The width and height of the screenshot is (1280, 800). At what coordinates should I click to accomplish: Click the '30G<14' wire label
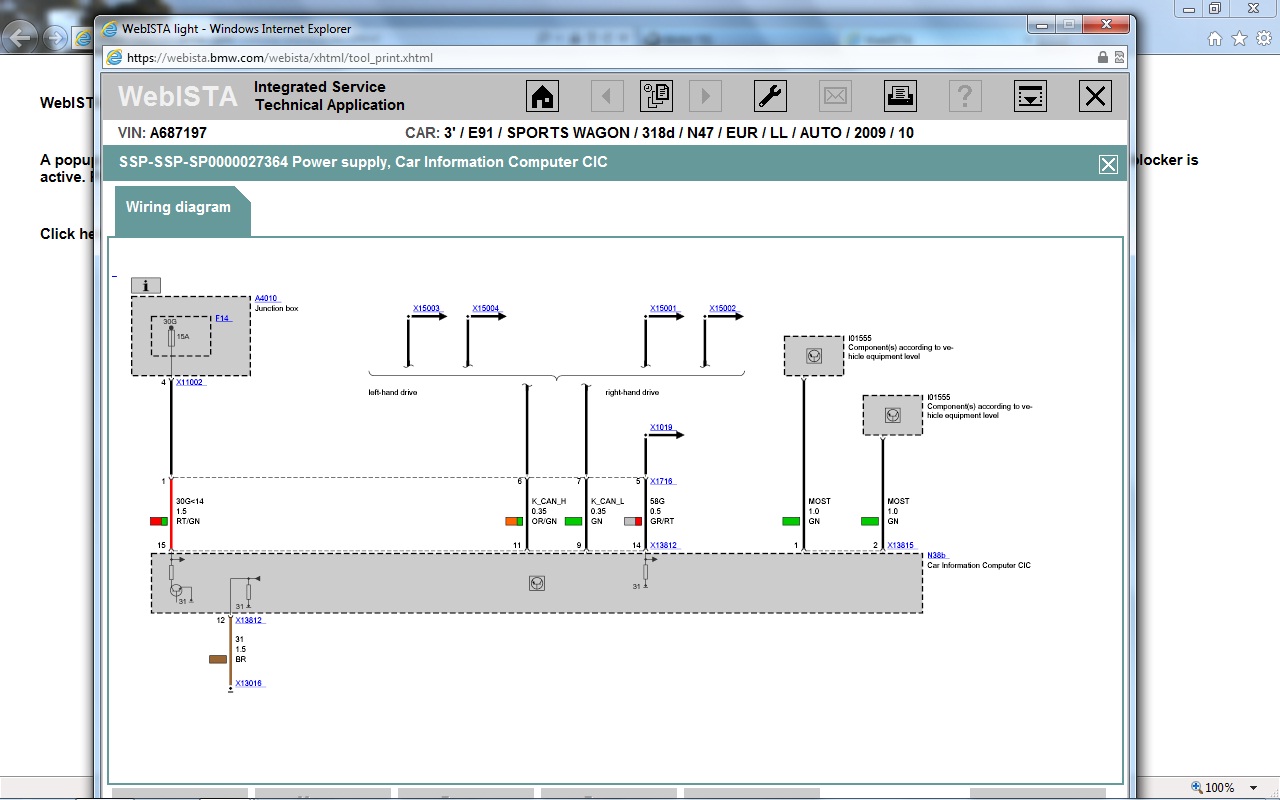[190, 501]
